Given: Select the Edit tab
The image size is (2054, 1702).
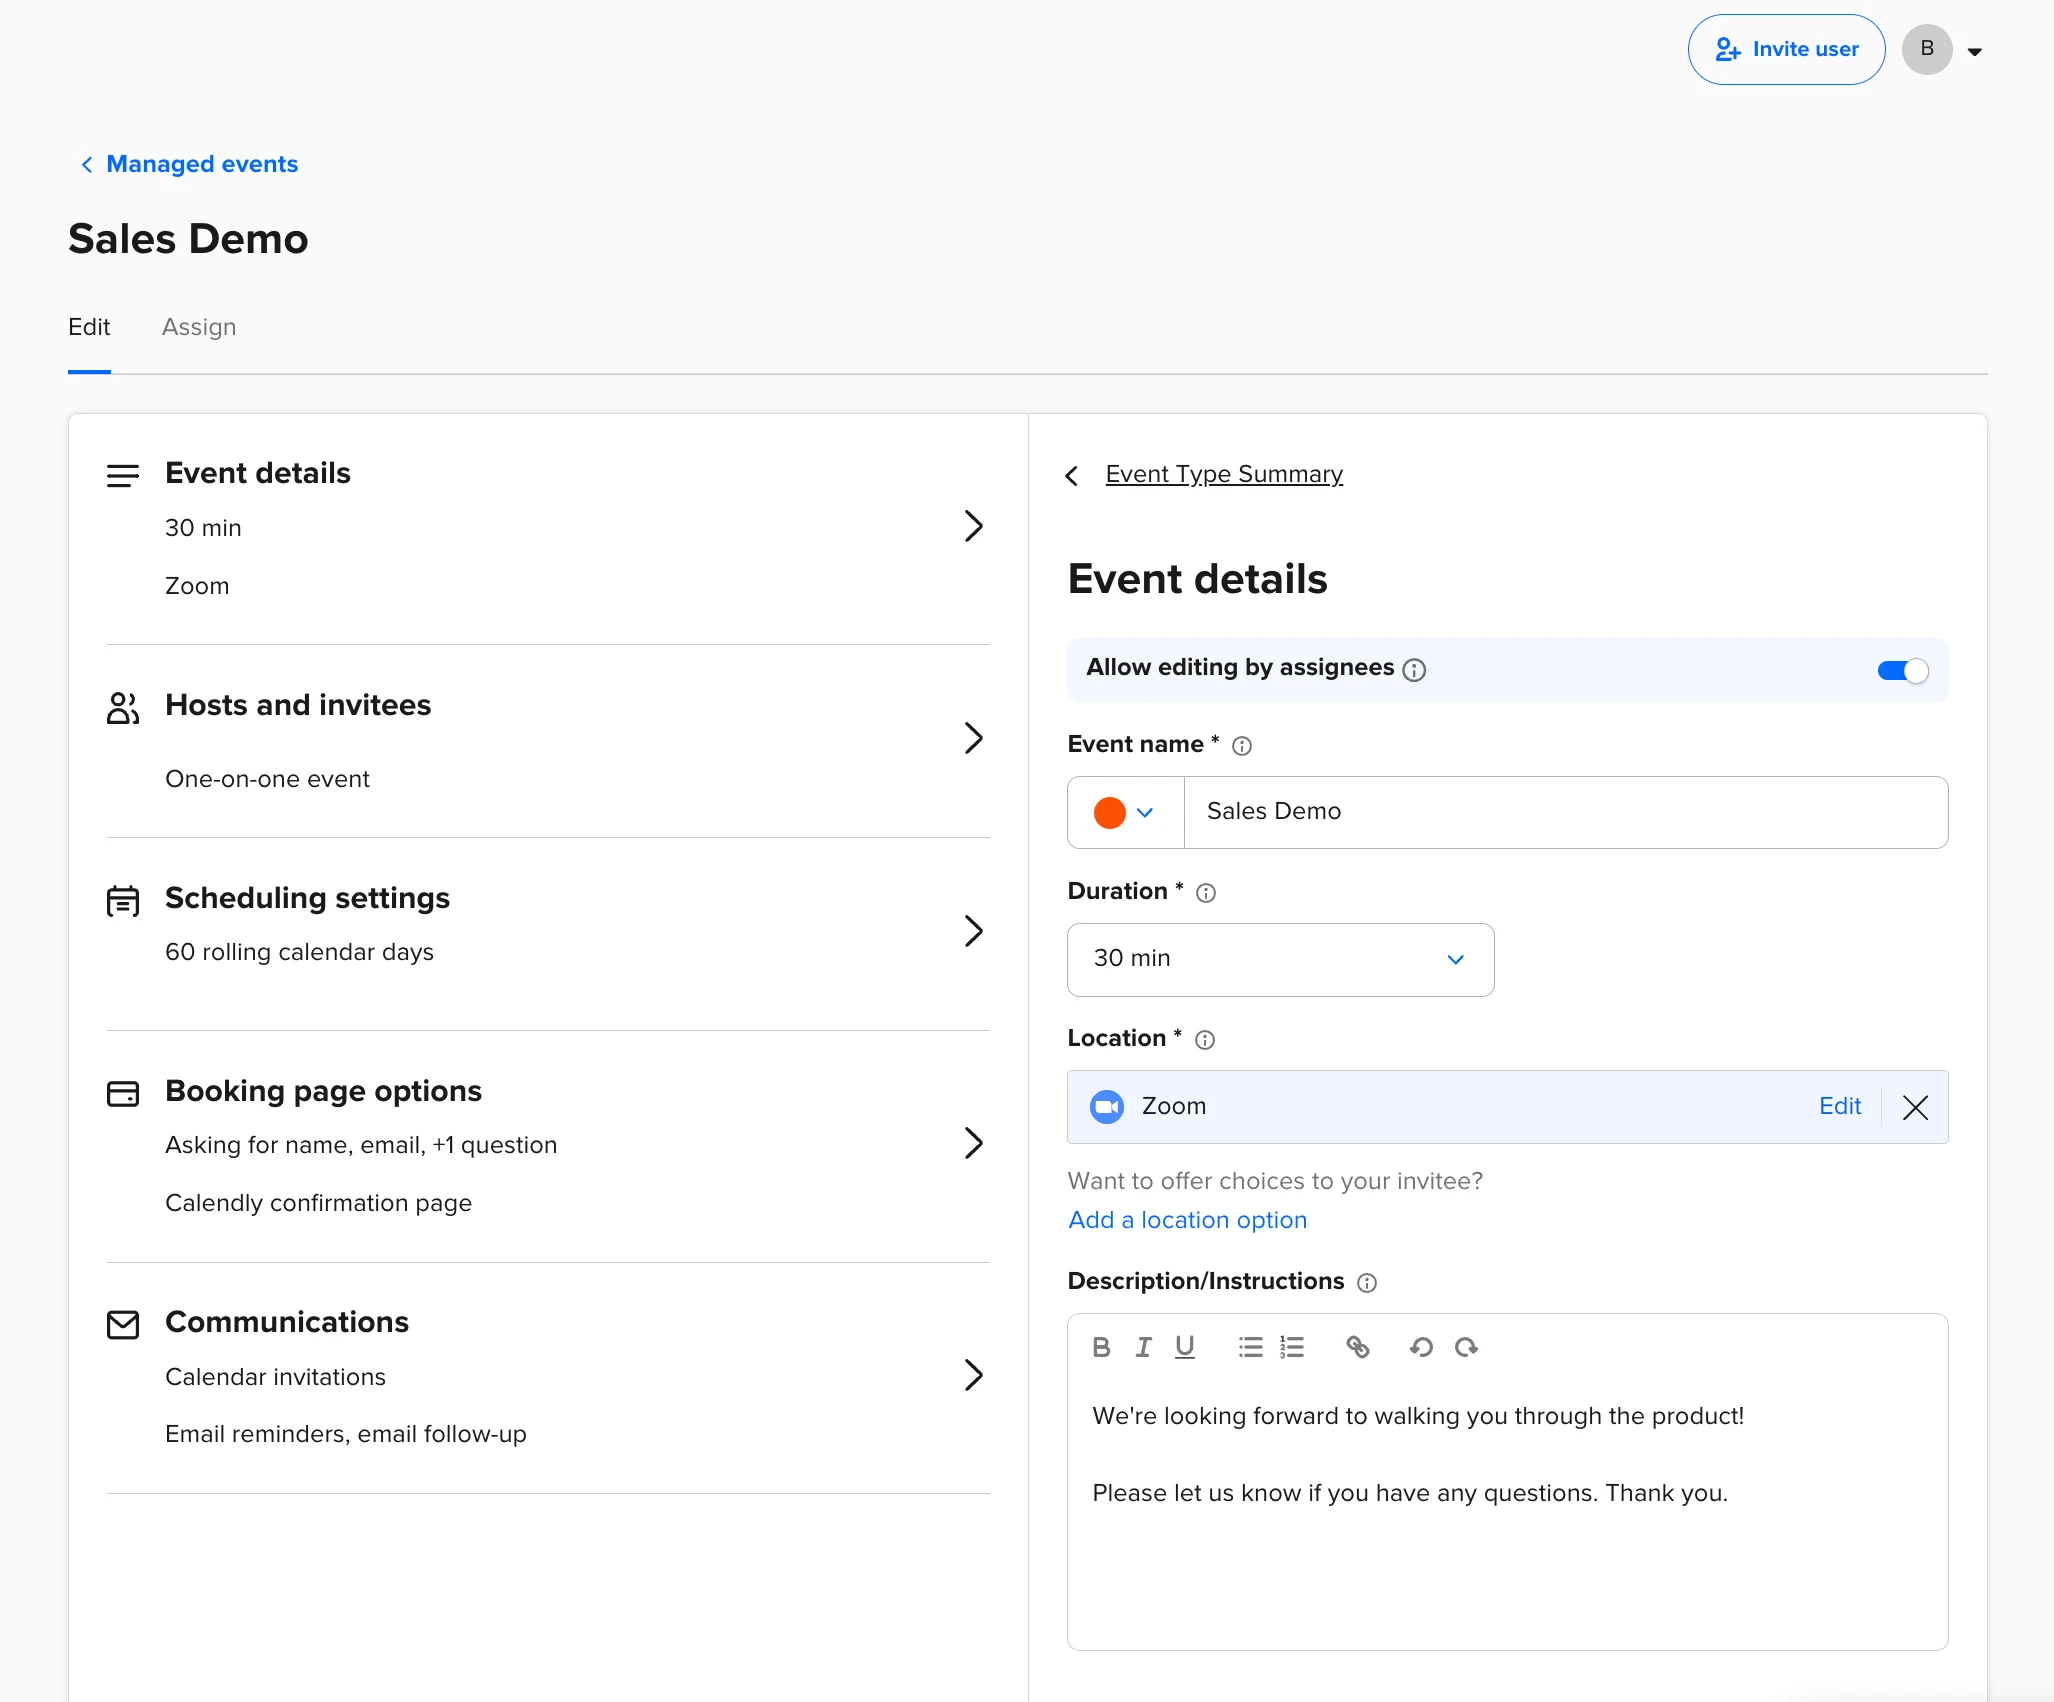Looking at the screenshot, I should click(x=89, y=327).
